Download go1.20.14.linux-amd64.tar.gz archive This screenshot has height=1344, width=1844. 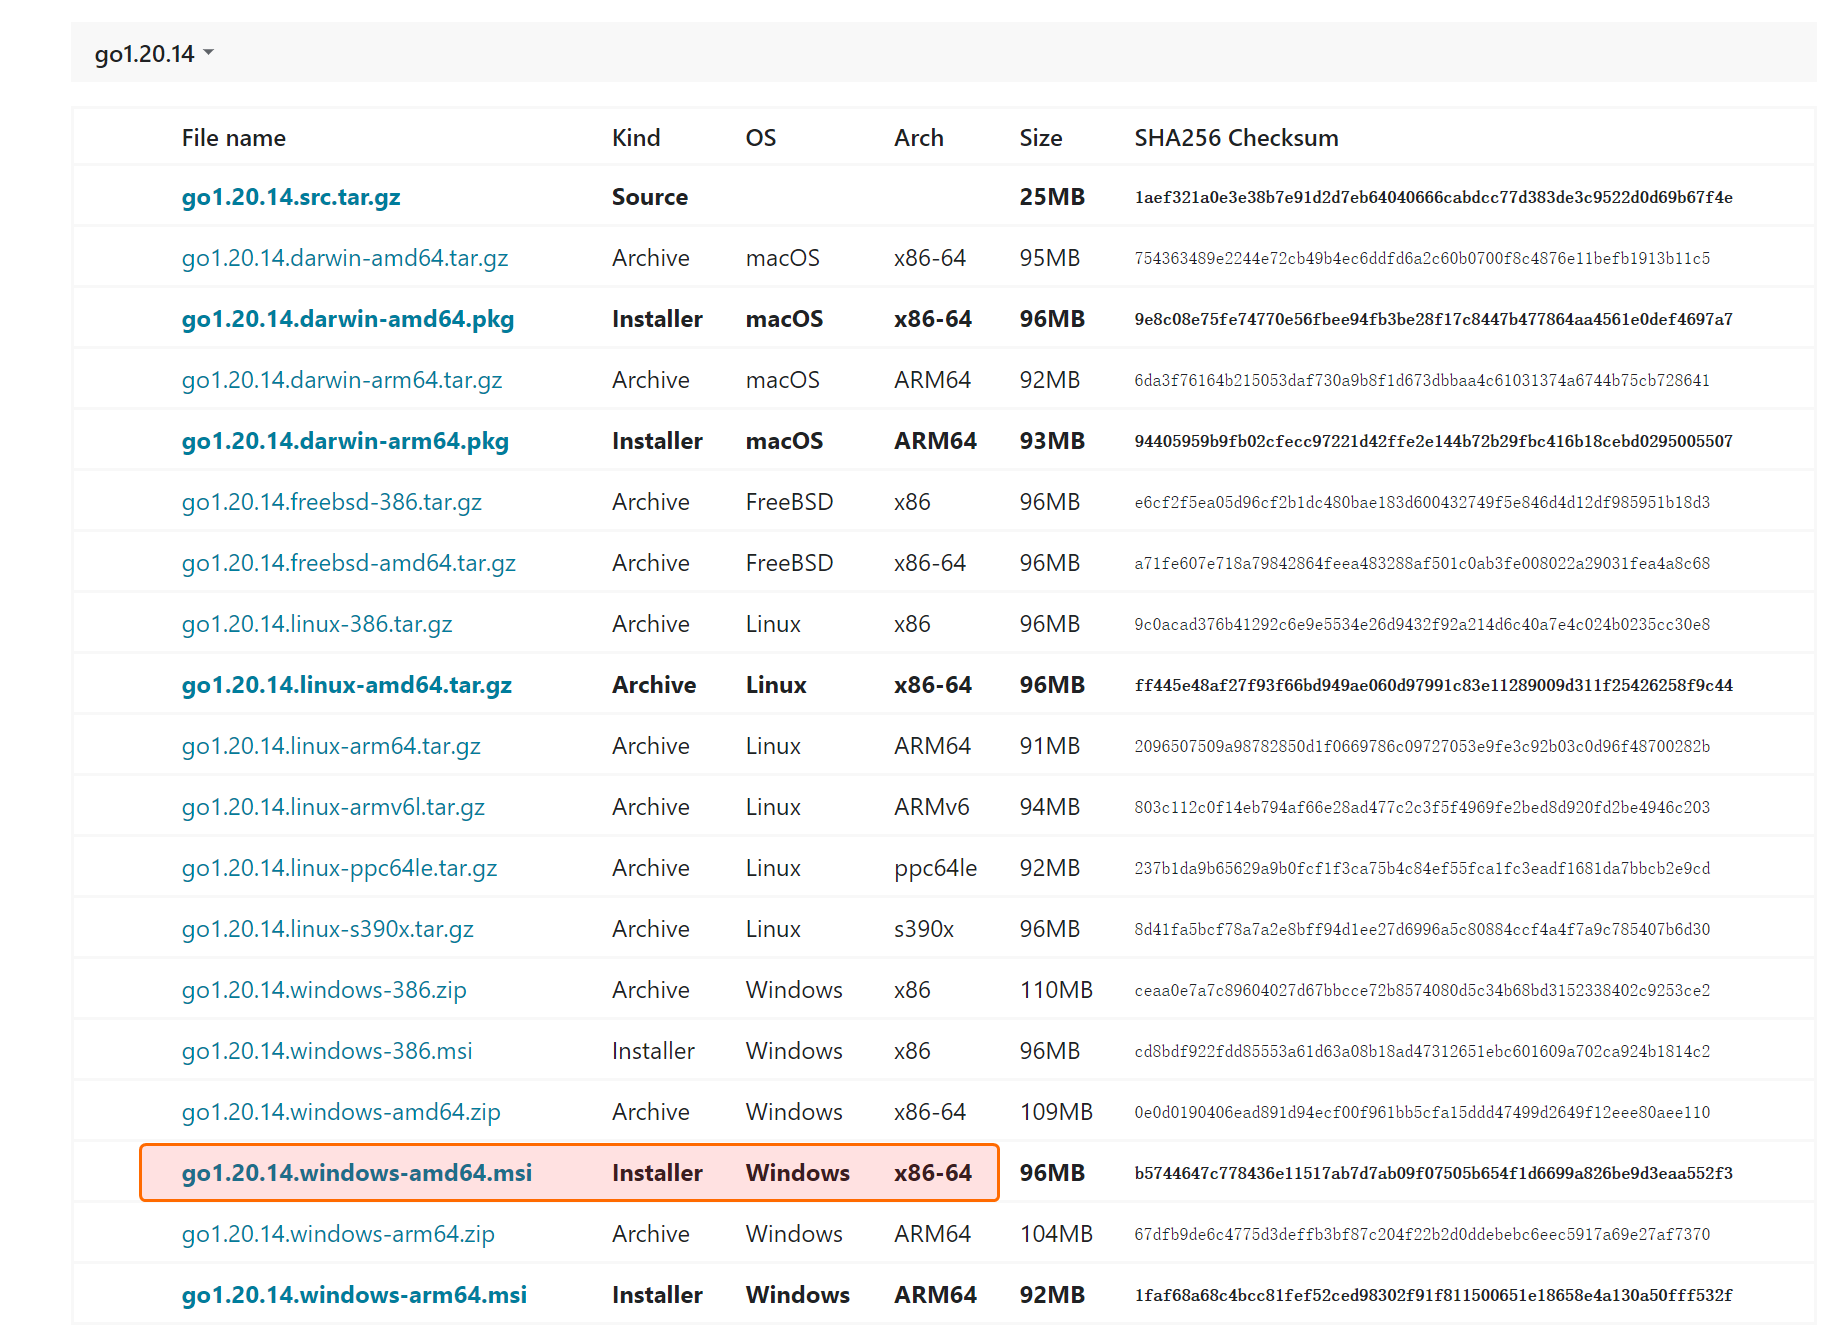(346, 685)
